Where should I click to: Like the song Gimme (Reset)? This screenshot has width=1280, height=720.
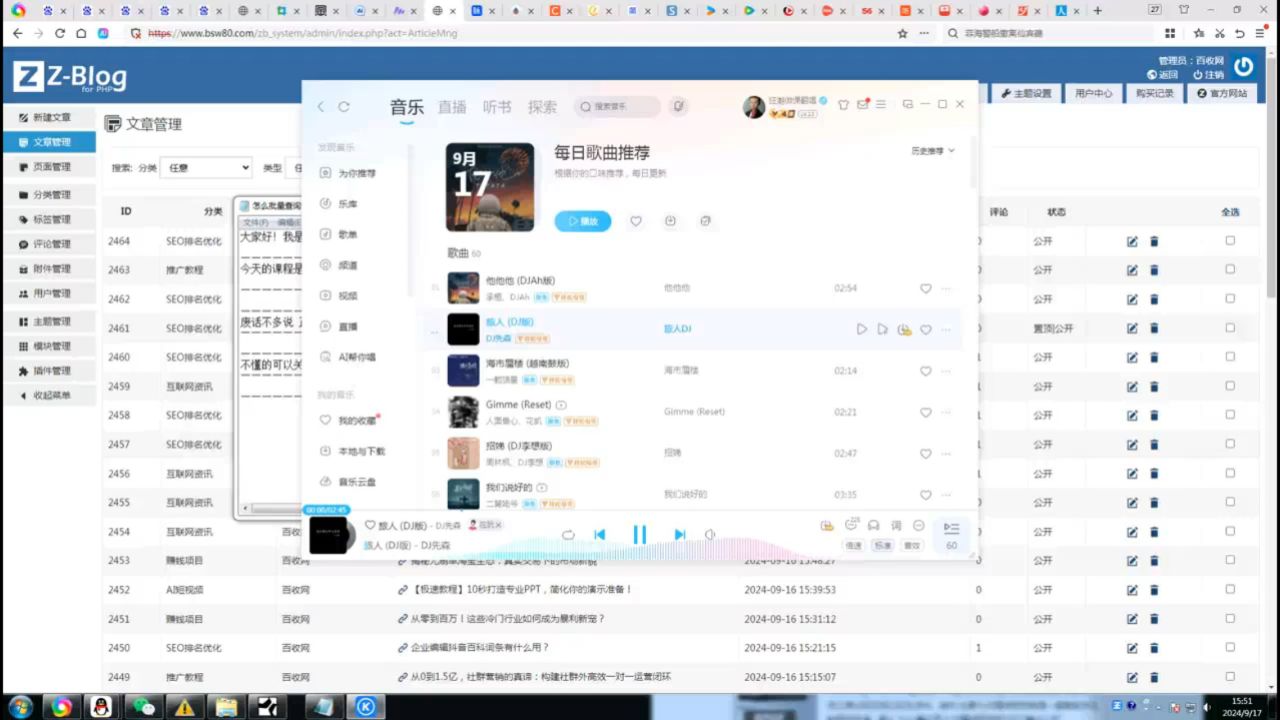(x=926, y=412)
